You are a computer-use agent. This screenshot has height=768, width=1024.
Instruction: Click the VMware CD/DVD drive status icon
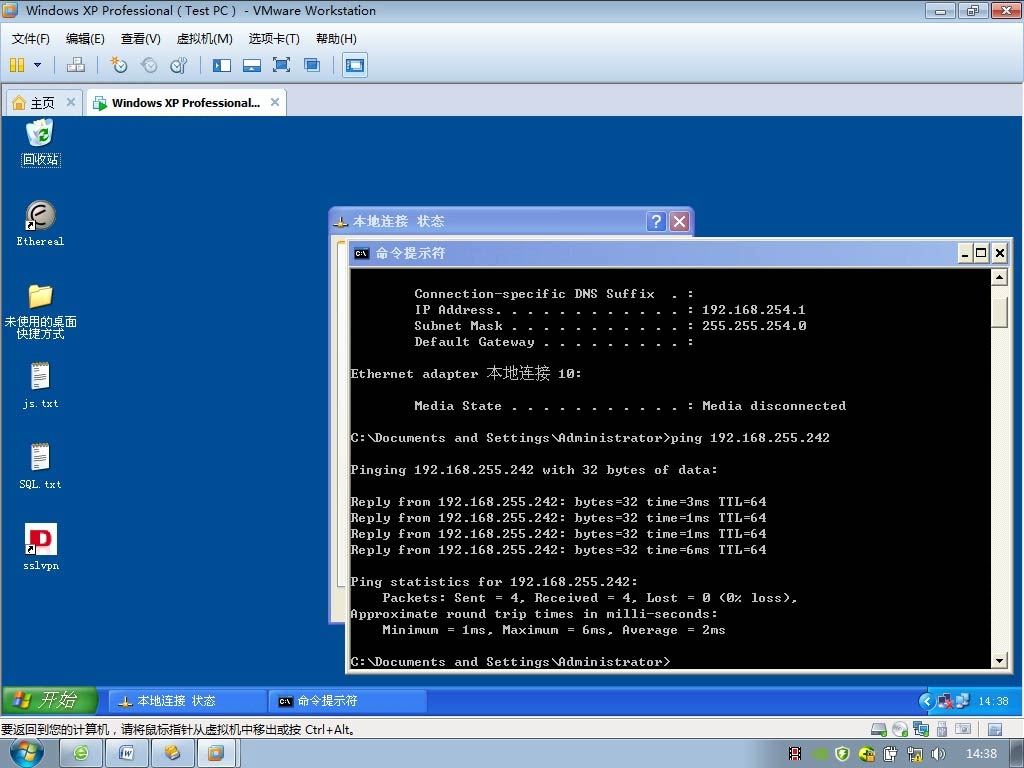[900, 729]
